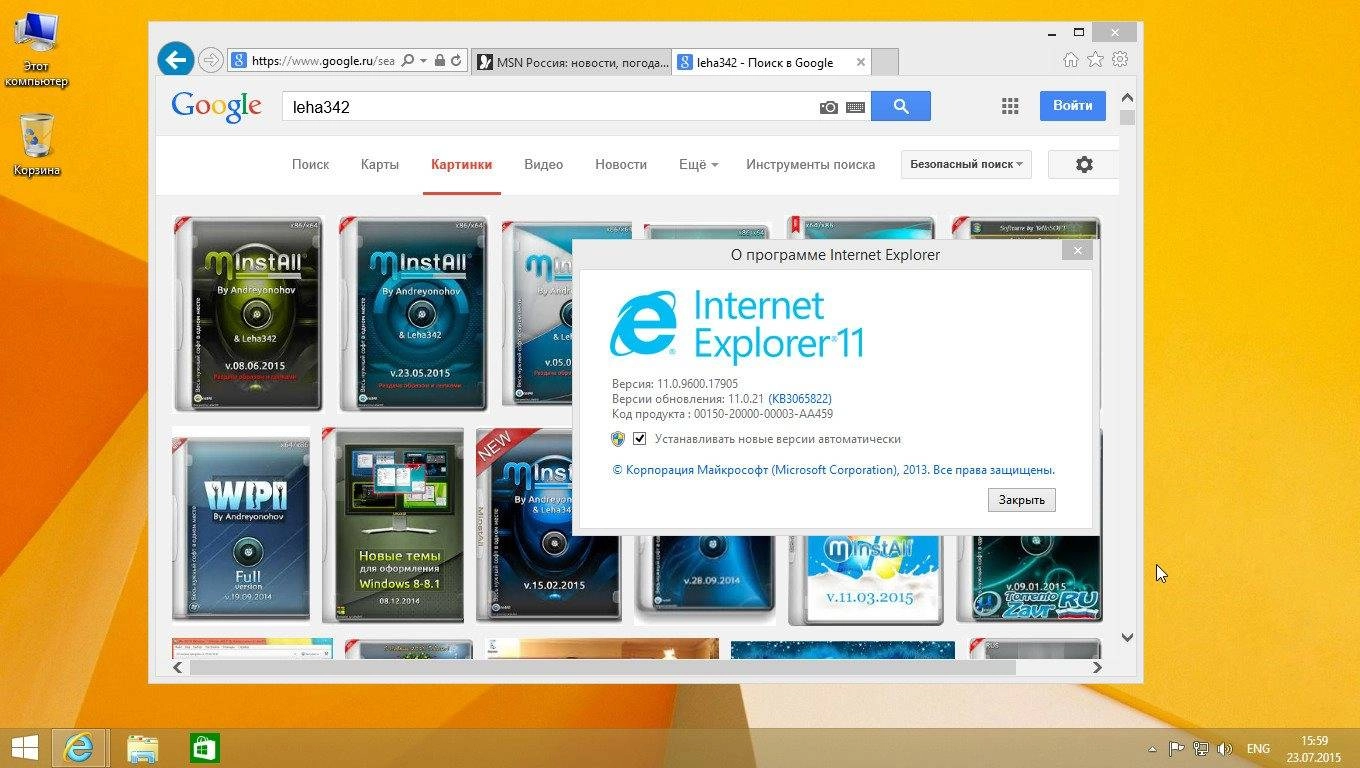
Task: Open the Google search settings gear
Action: tap(1084, 164)
